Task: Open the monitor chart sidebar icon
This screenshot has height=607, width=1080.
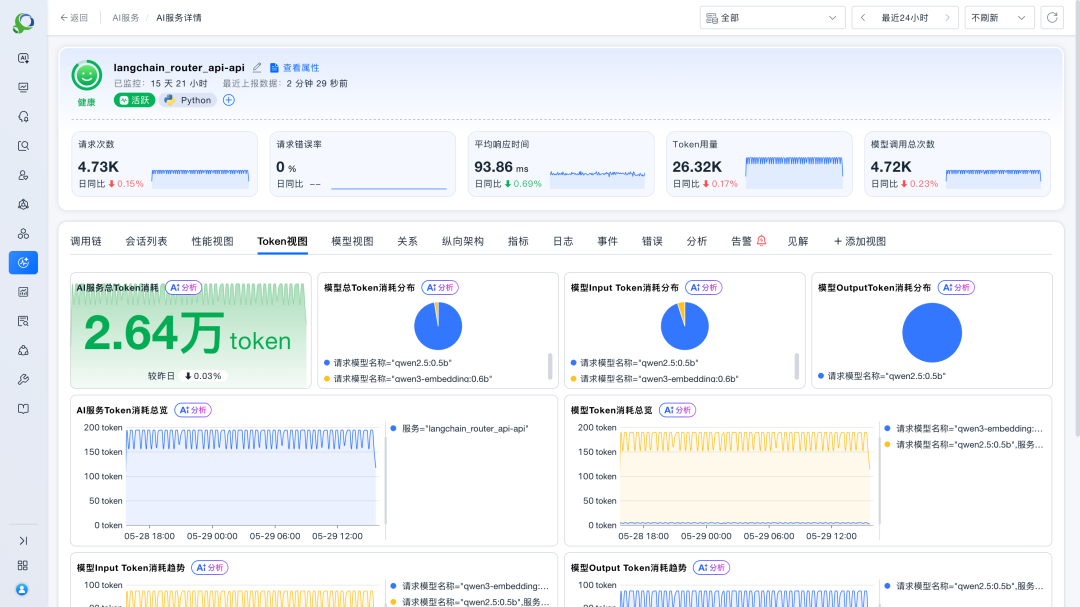Action: click(x=23, y=88)
